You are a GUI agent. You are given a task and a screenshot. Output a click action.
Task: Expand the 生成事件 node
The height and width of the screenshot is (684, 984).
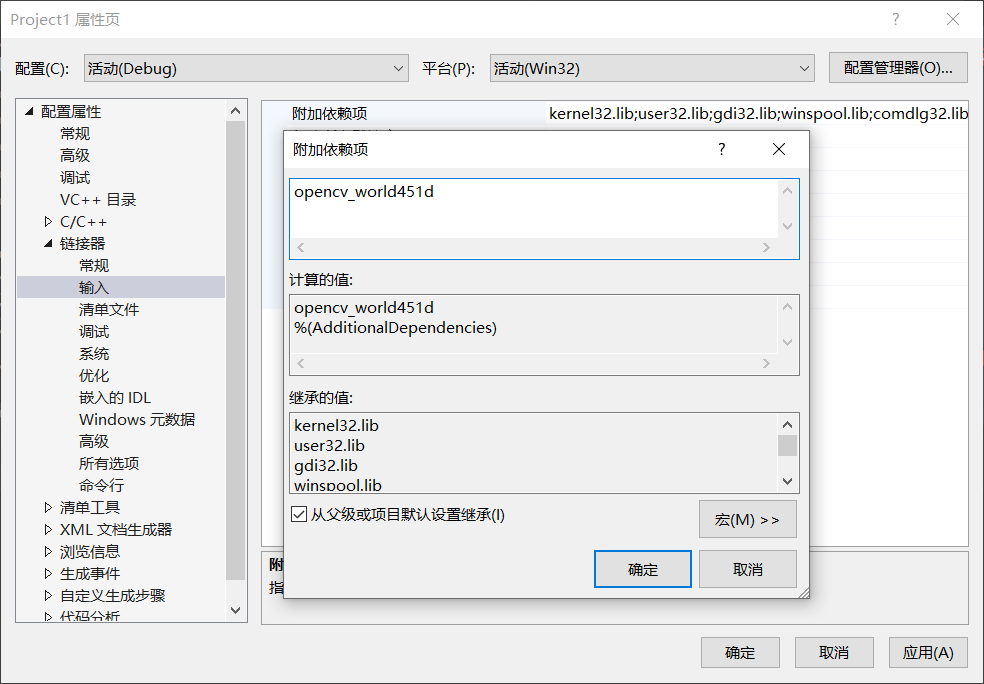click(x=48, y=573)
